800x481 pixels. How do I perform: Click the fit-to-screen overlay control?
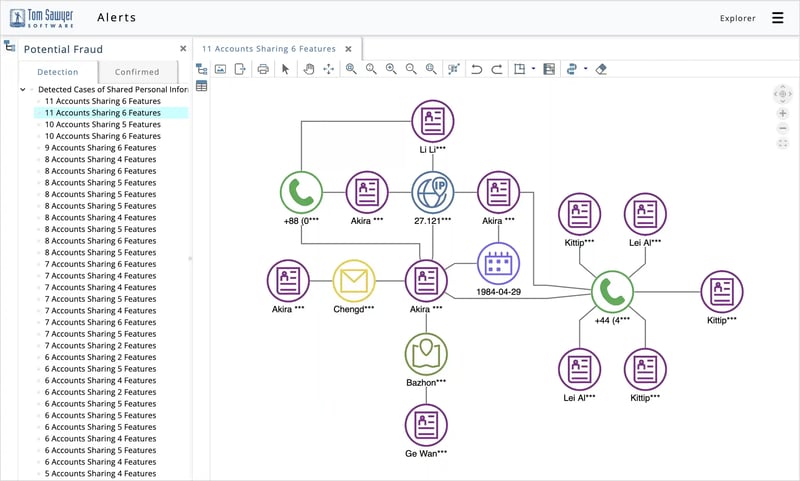[783, 144]
